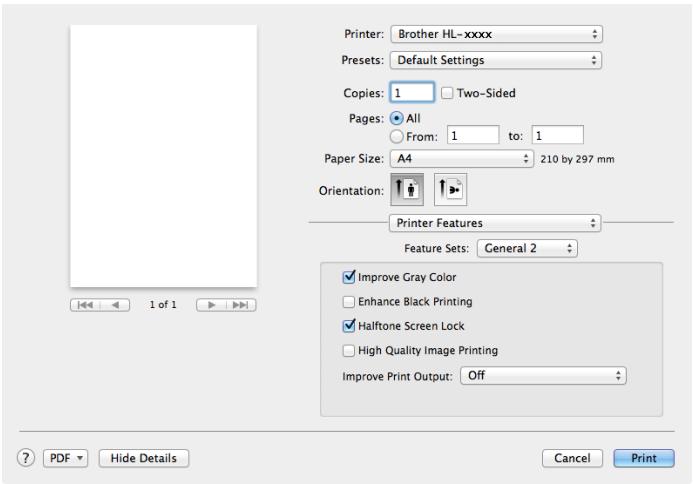The width and height of the screenshot is (693, 484).
Task: Open the help question mark button
Action: point(26,458)
